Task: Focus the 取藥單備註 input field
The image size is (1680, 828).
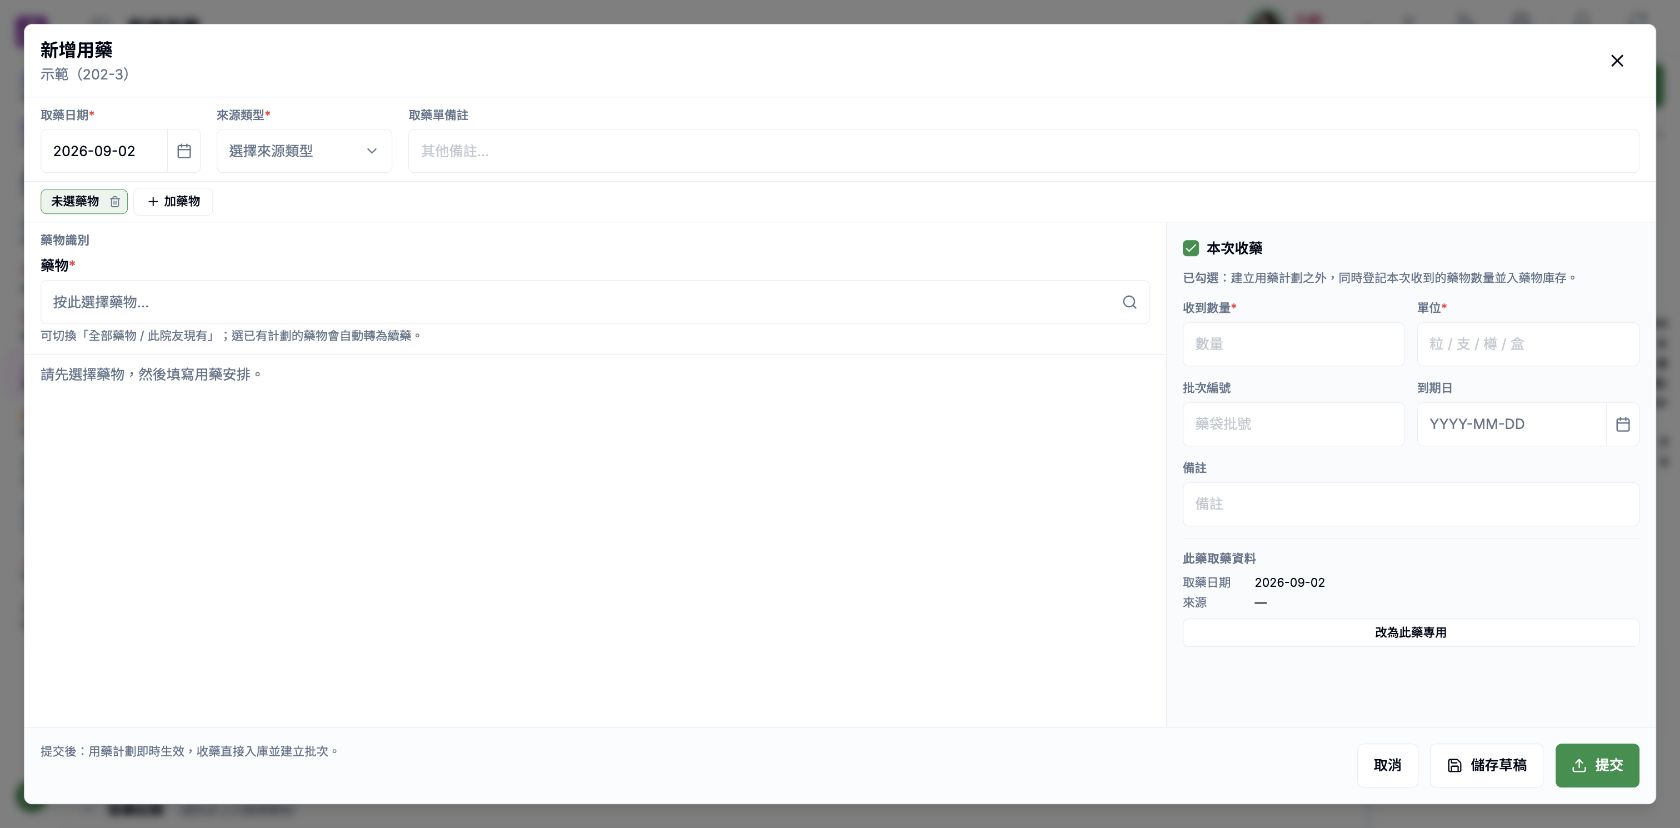Action: 1023,151
